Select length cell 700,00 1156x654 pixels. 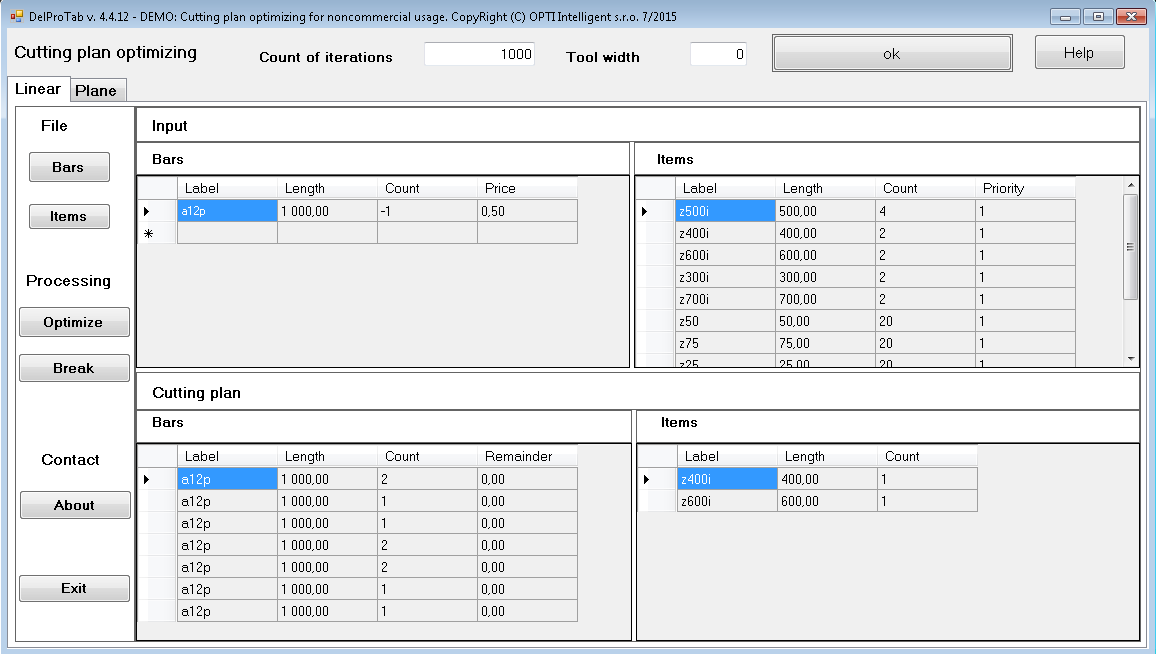826,299
